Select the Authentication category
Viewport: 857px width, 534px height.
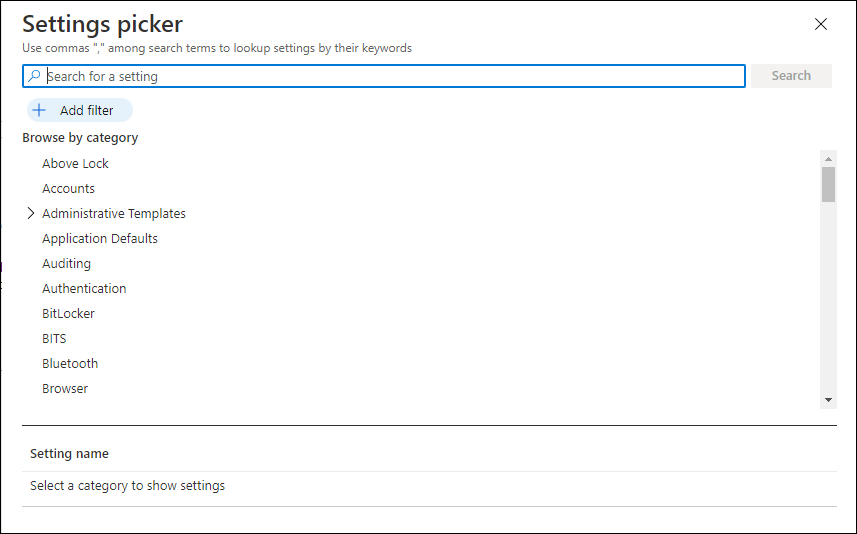(84, 289)
